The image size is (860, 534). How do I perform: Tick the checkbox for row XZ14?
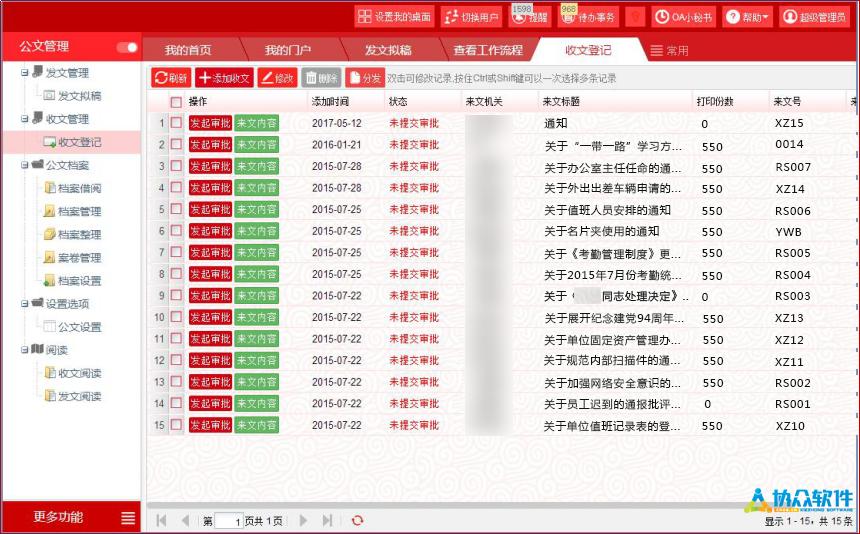click(x=176, y=188)
